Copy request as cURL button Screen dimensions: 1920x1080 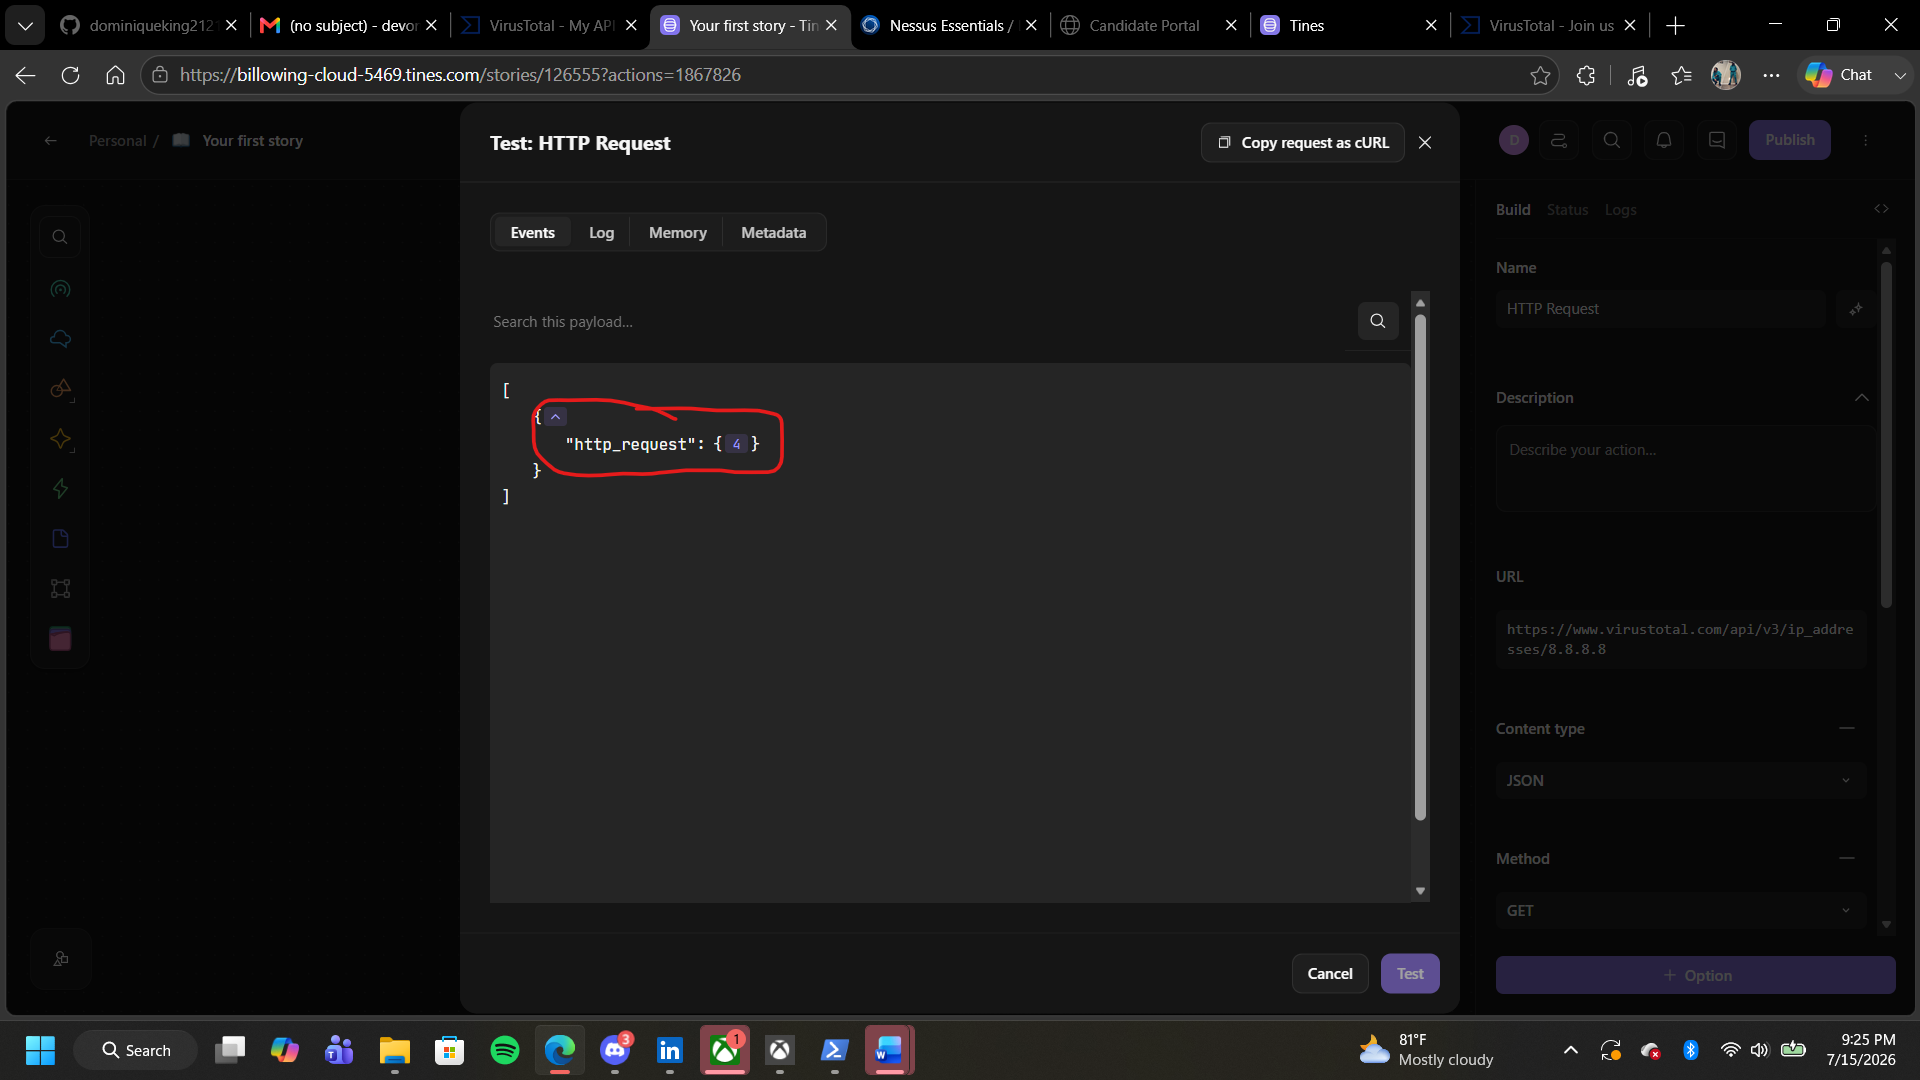(1302, 143)
